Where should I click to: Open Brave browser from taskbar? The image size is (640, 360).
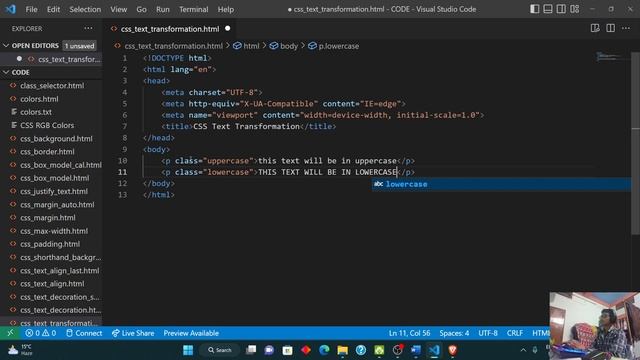click(452, 350)
